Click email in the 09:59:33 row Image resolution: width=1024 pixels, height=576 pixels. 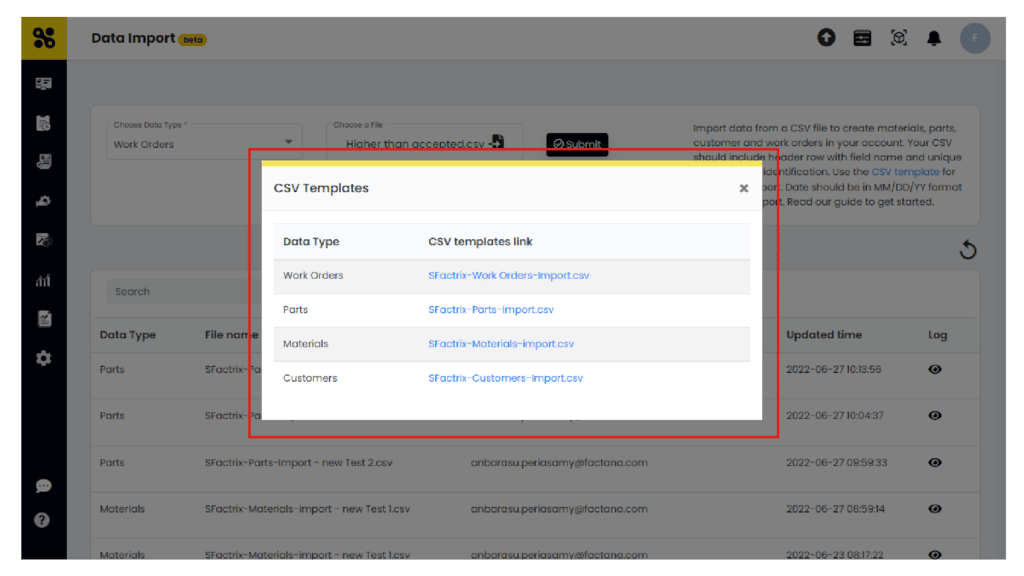click(x=559, y=462)
